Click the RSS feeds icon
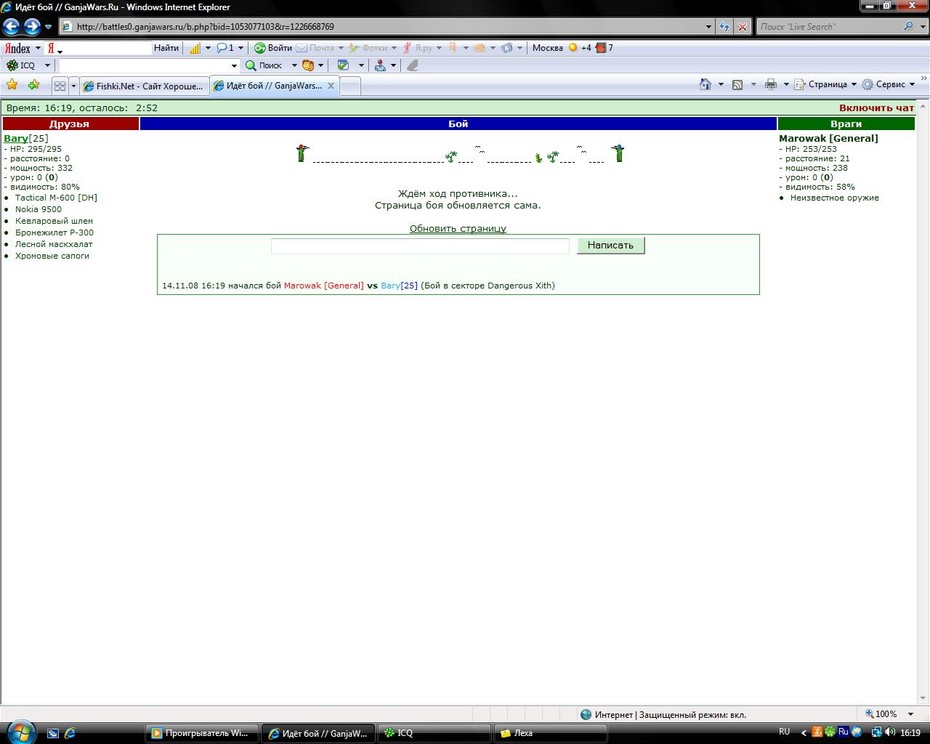Screen dimensions: 930x744 [737, 85]
